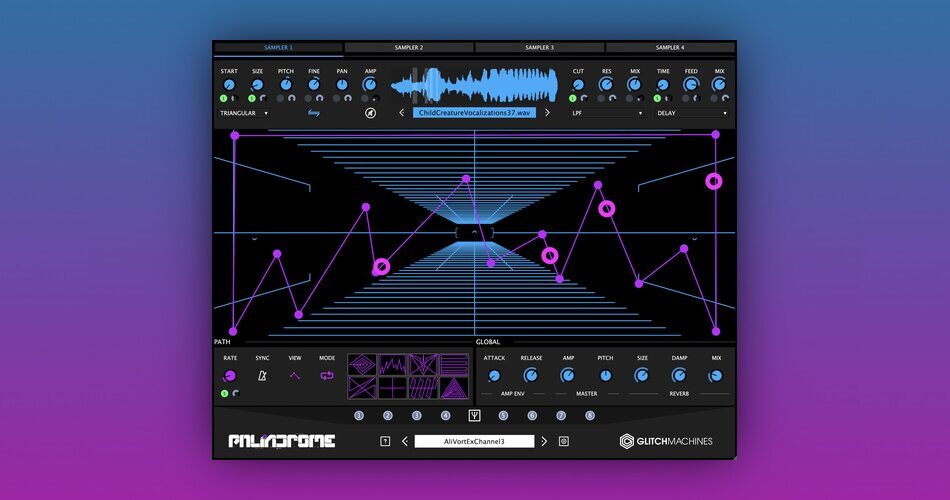Go to preset before AliVortExChannel3
Viewport: 950px width, 500px height.
click(405, 441)
